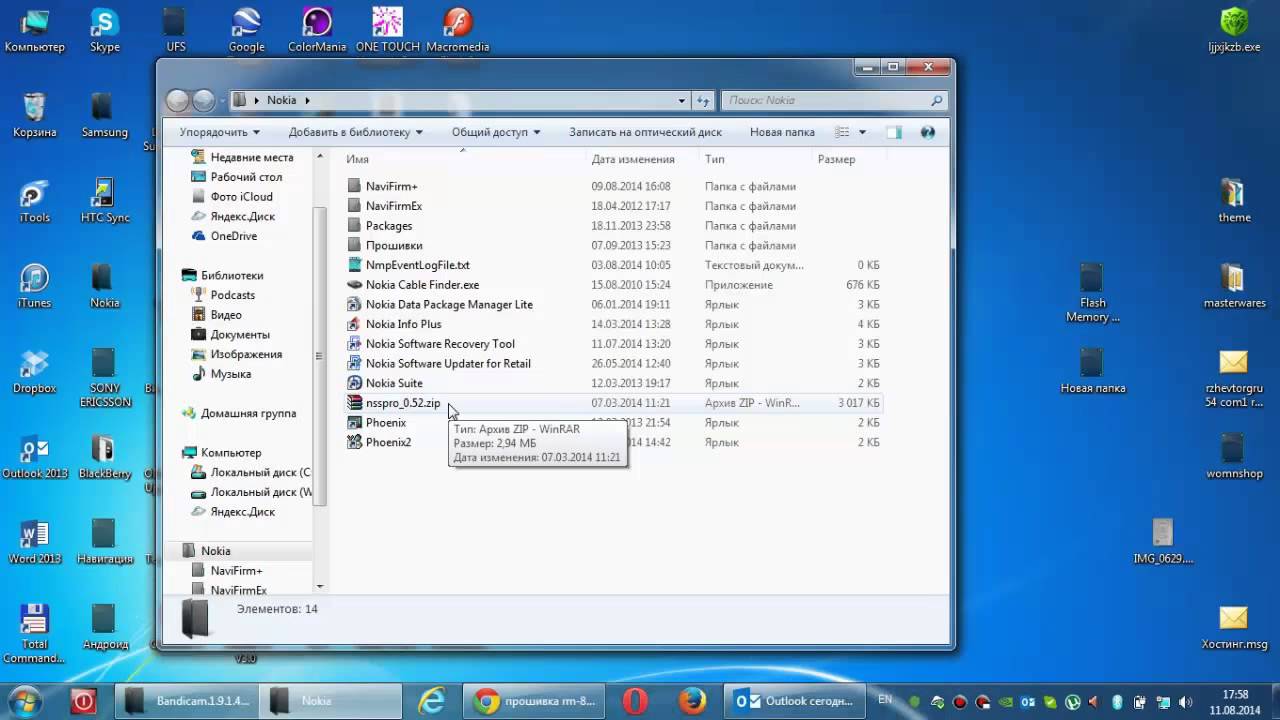Select Nokia Software Recovery Tool shortcut

click(x=439, y=344)
